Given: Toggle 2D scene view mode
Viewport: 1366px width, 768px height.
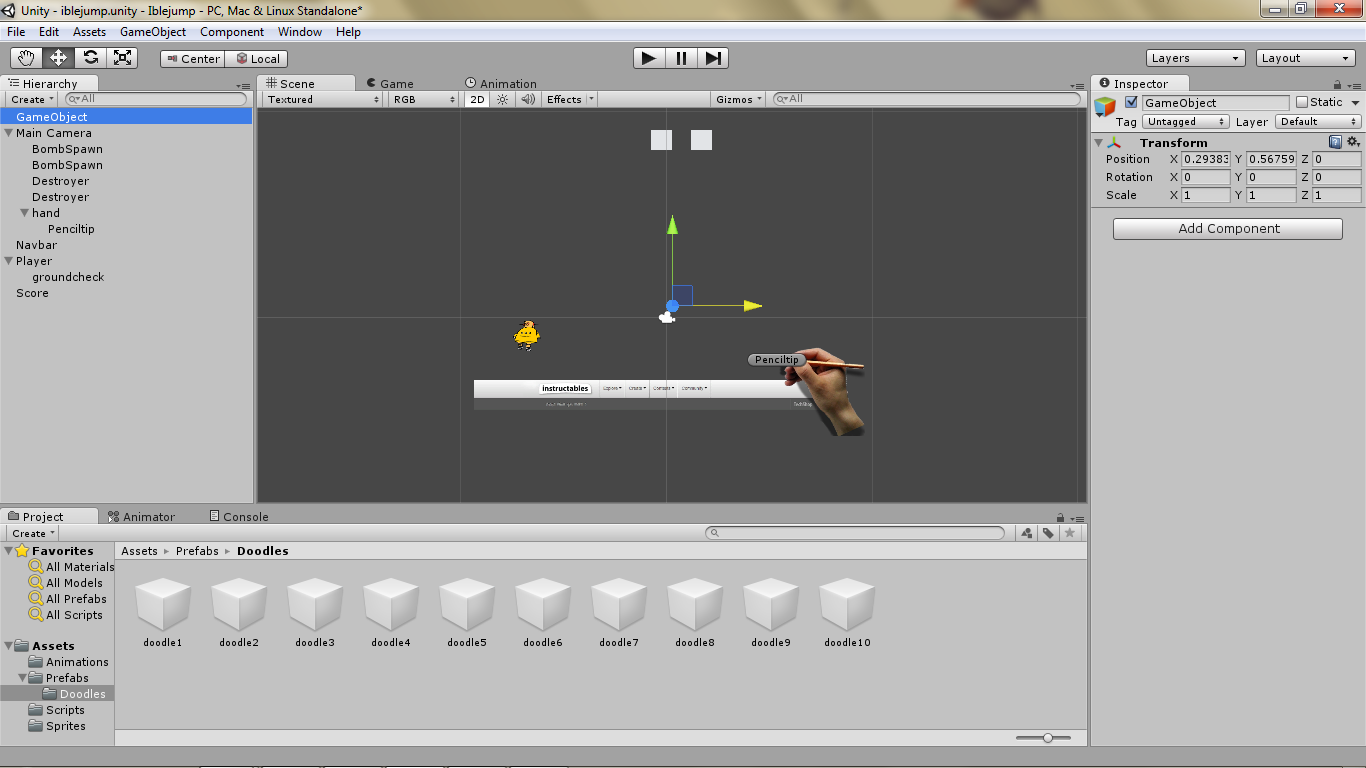Looking at the screenshot, I should click(478, 99).
